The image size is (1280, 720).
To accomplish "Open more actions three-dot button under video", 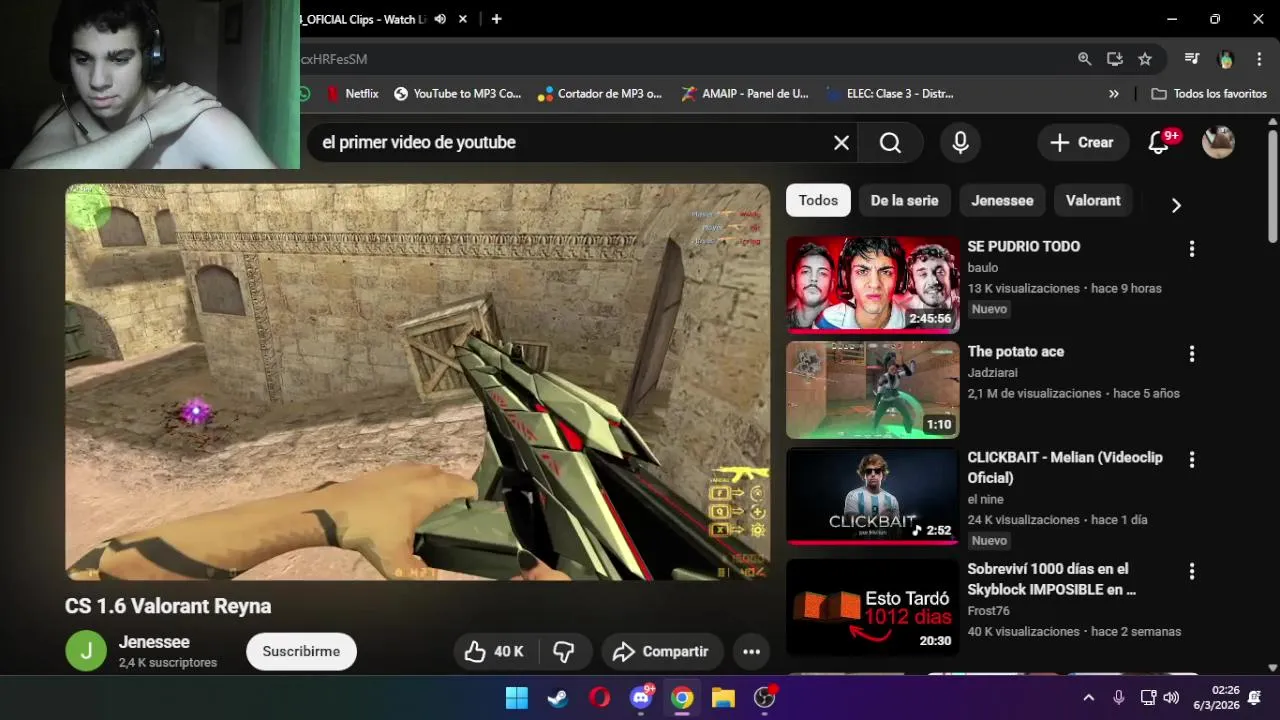I will pyautogui.click(x=752, y=652).
